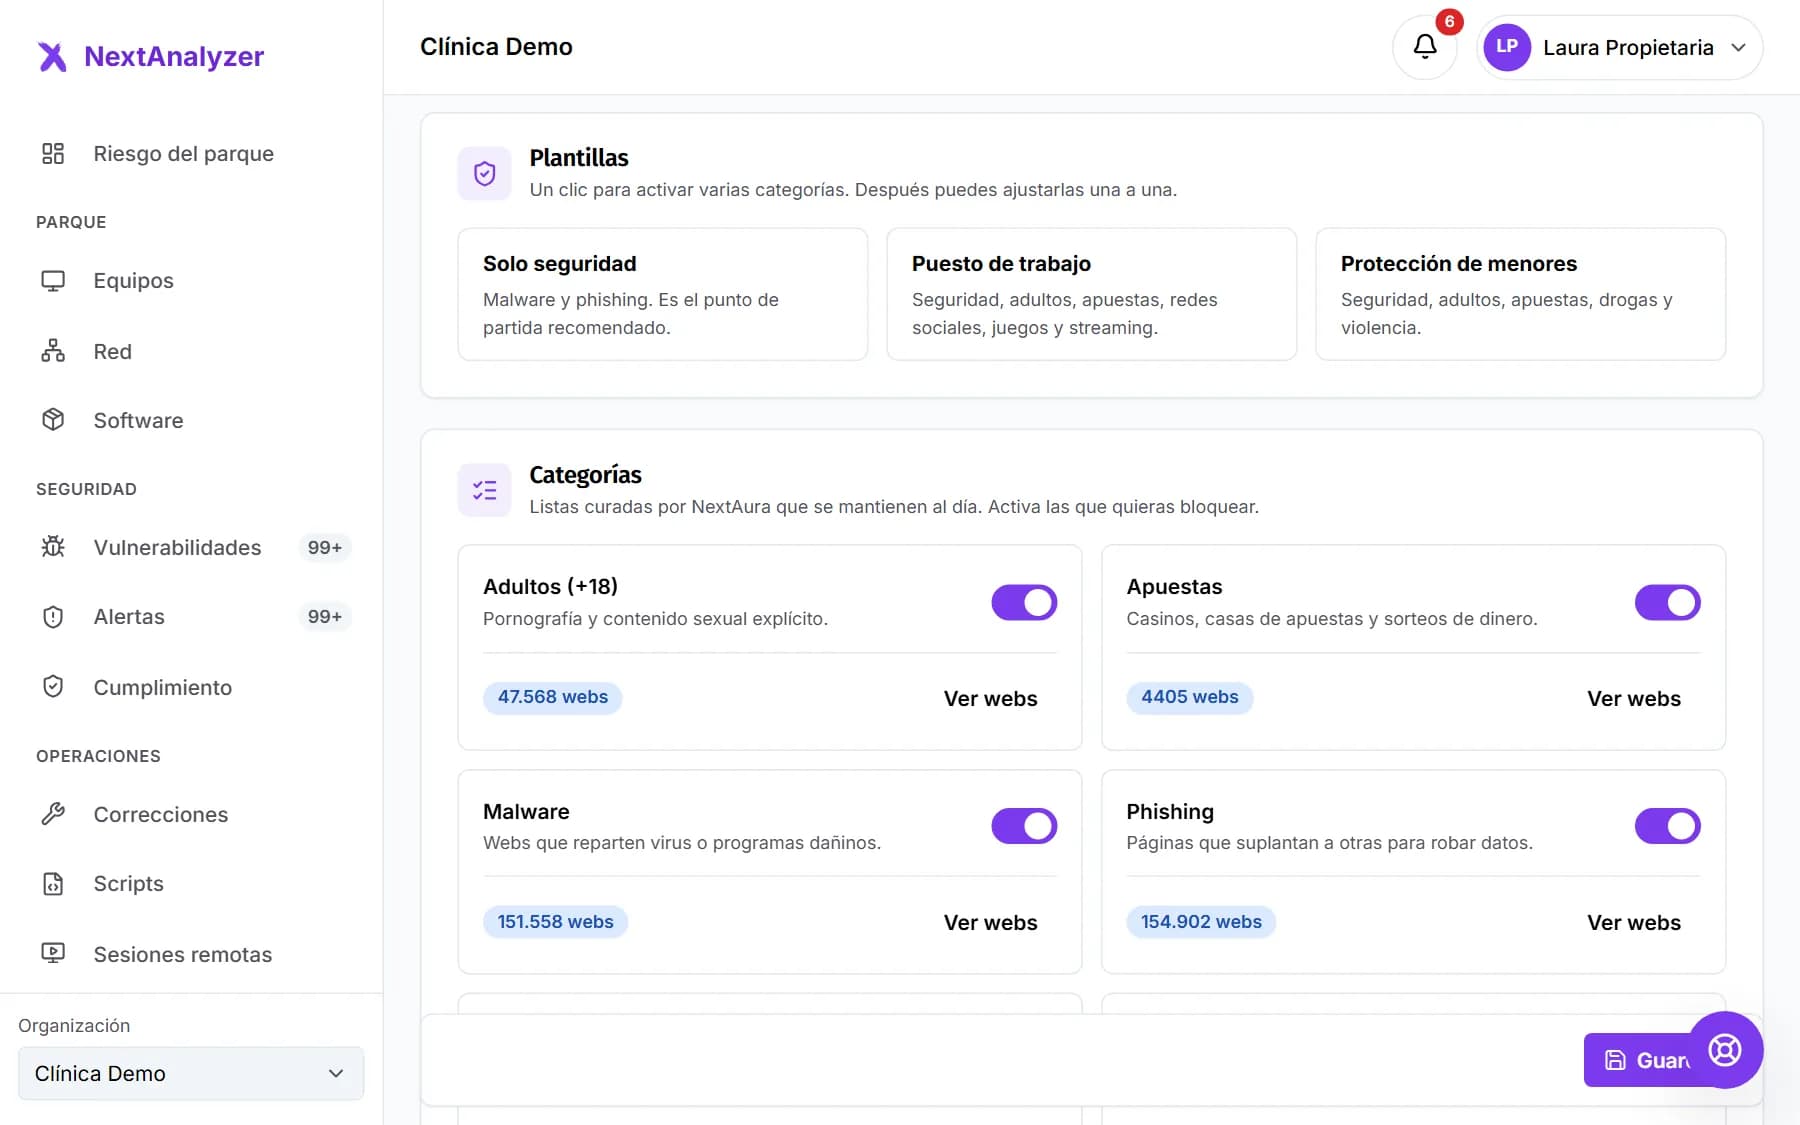This screenshot has height=1125, width=1800.
Task: Open the Equipos section
Action: tap(133, 281)
